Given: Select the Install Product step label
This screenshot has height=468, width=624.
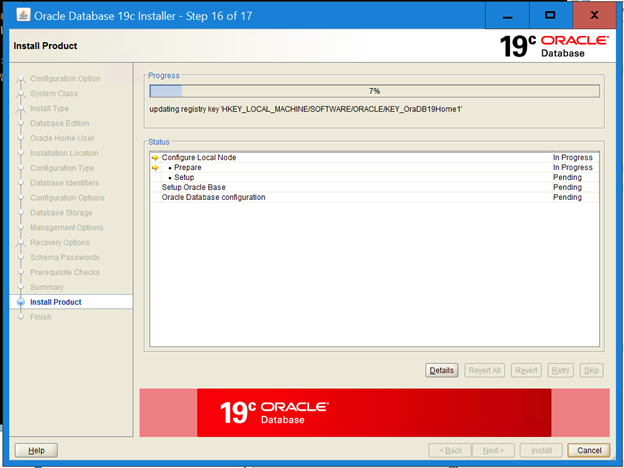Looking at the screenshot, I should tap(56, 302).
